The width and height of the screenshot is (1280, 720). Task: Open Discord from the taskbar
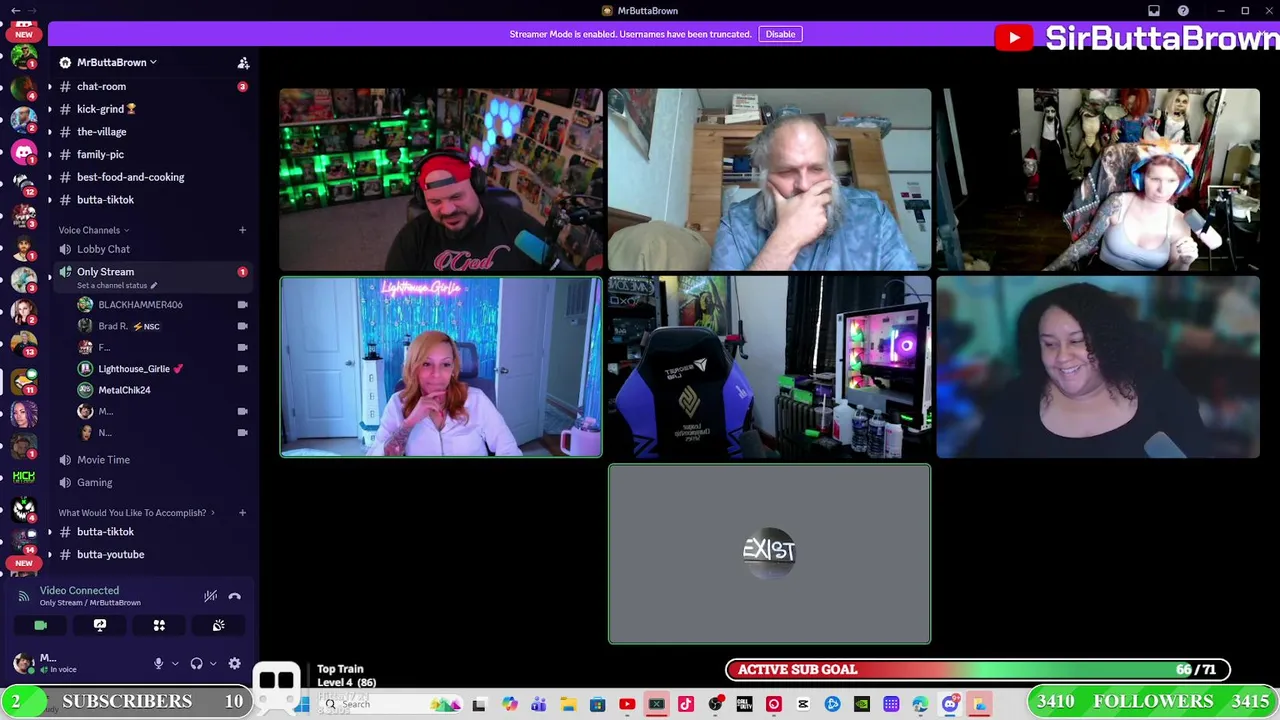coord(950,704)
